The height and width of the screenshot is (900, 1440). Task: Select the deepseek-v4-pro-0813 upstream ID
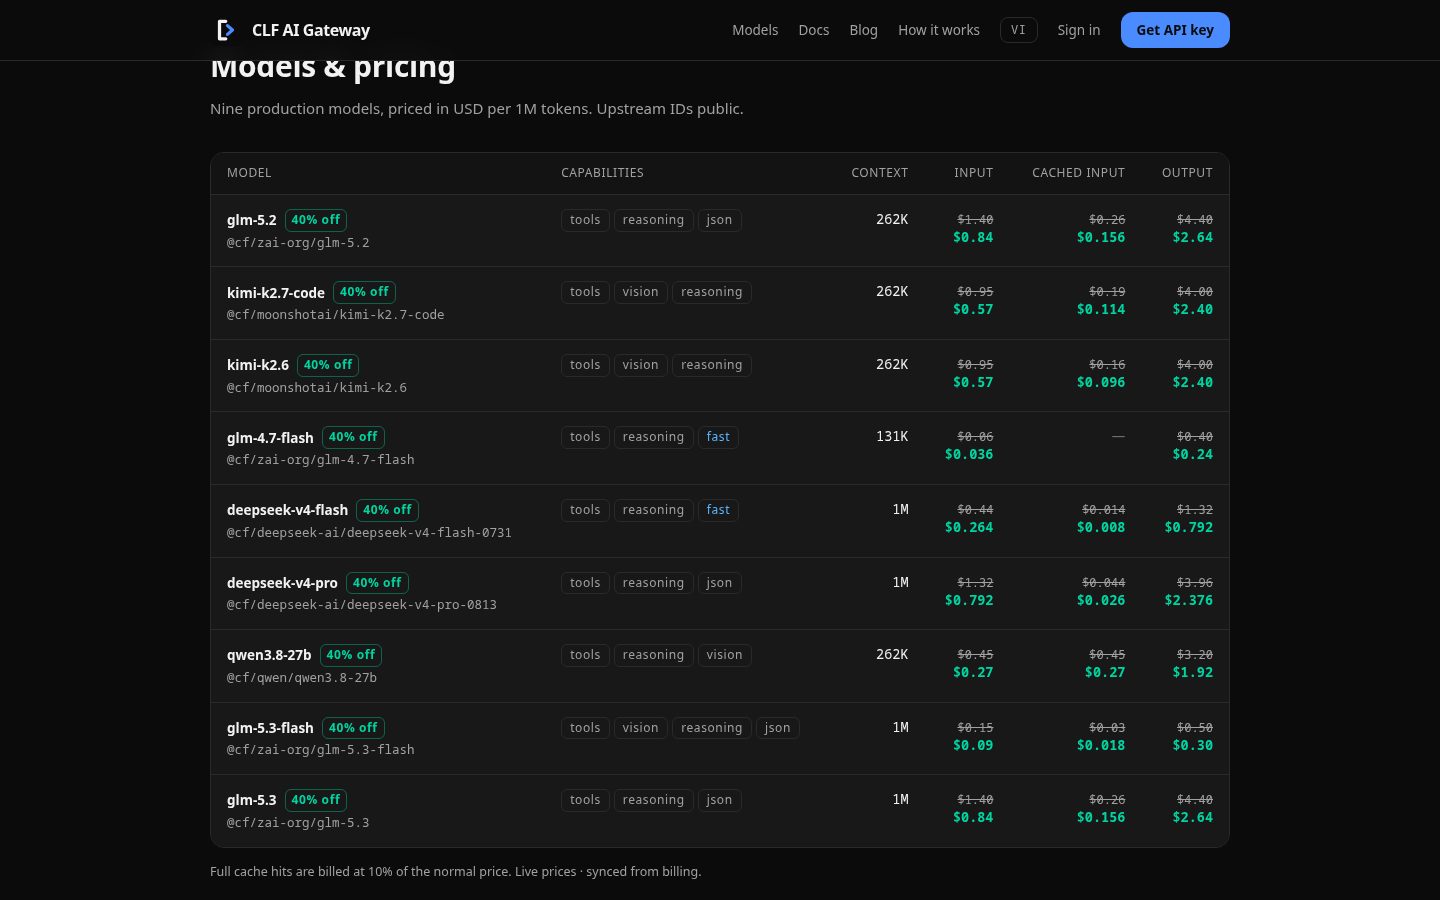click(x=362, y=605)
